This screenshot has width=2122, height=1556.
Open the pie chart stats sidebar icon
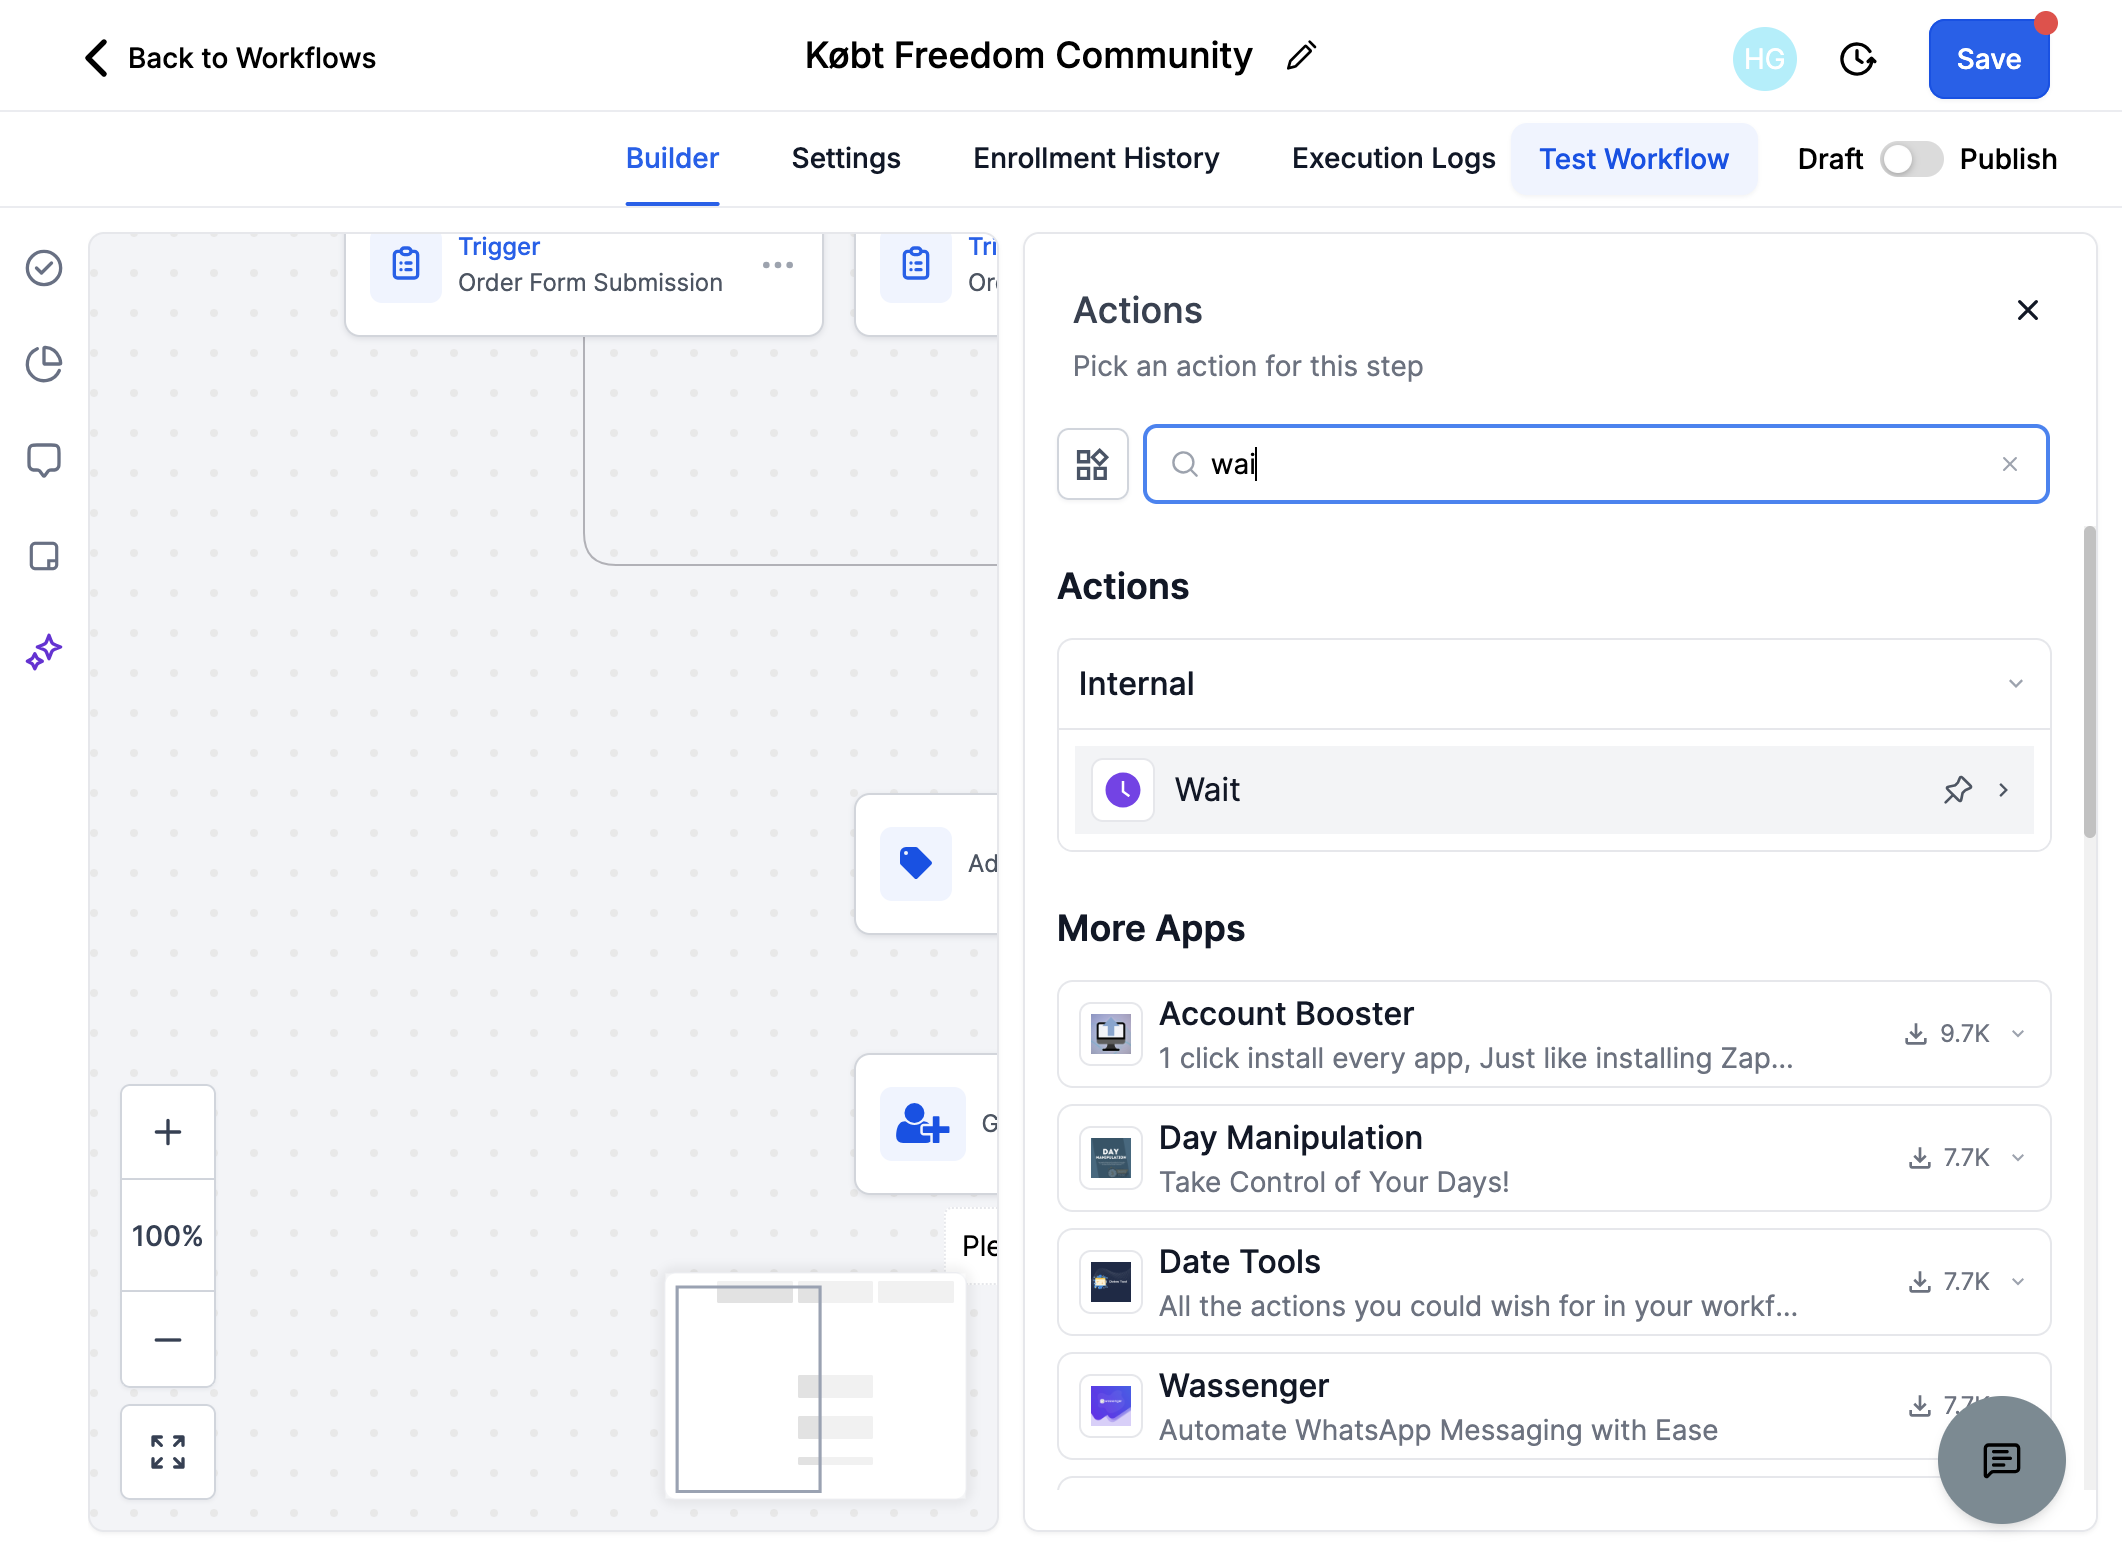click(44, 364)
